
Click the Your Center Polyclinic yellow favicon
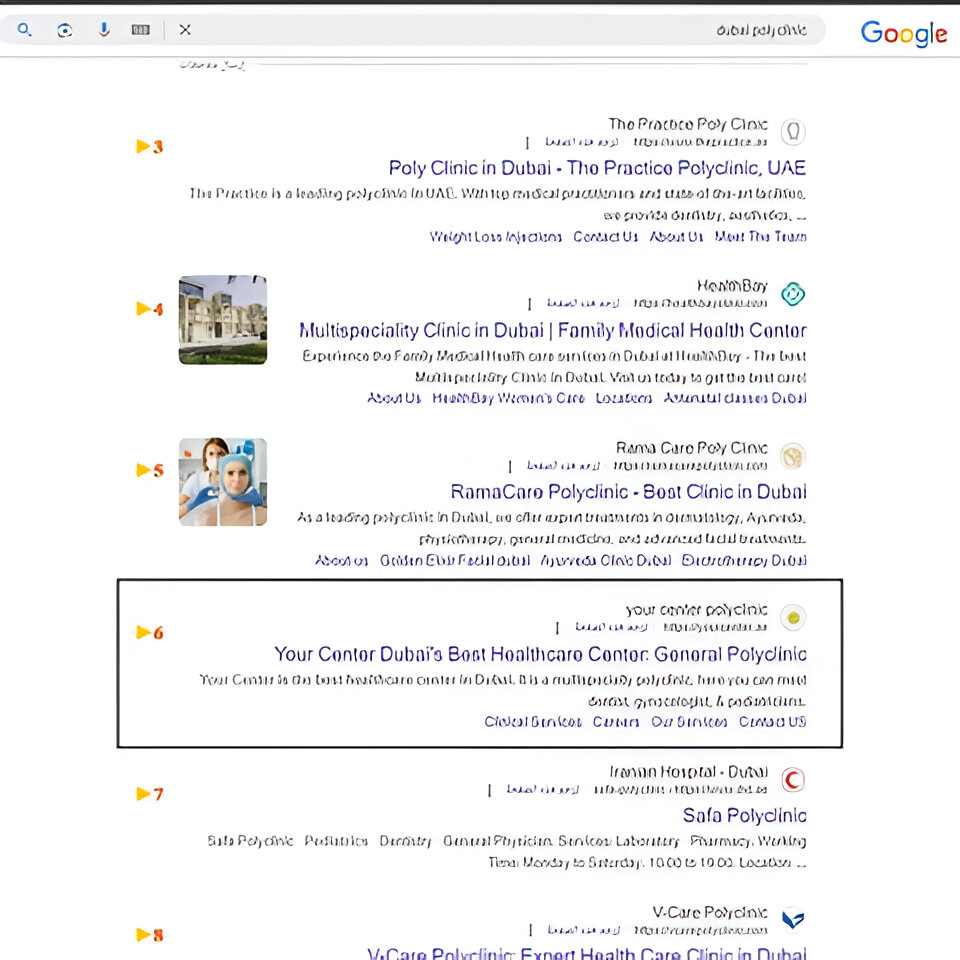793,618
